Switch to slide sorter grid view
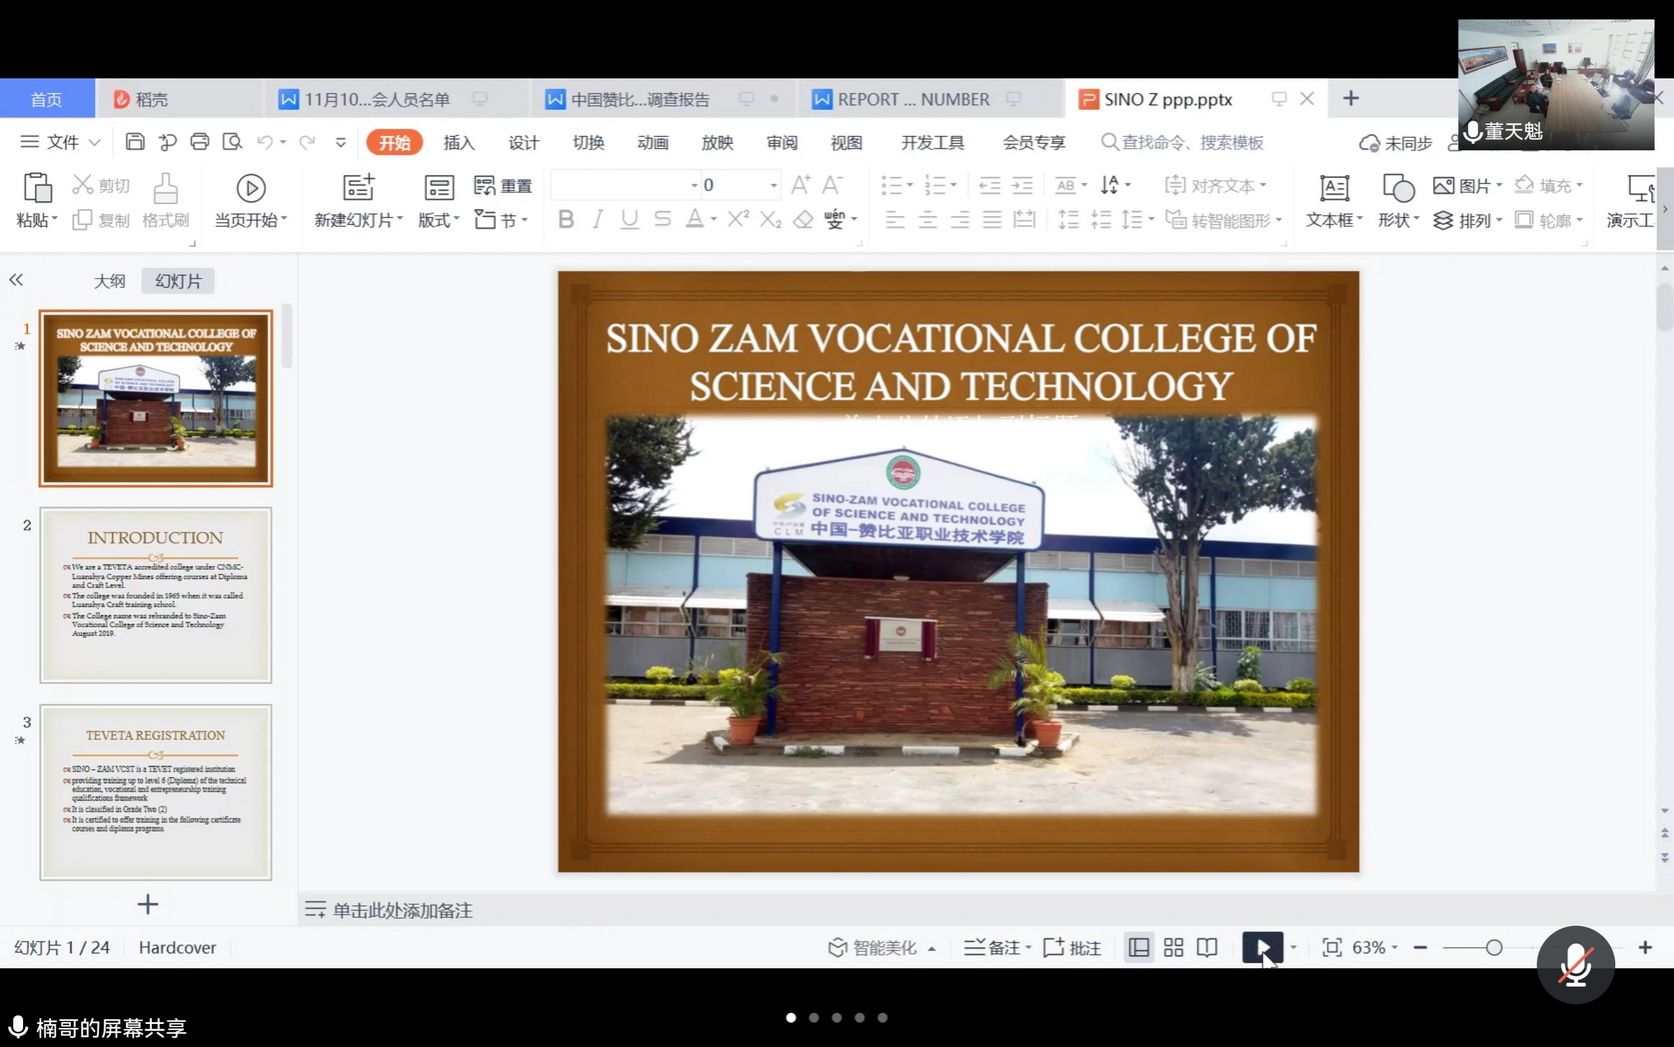This screenshot has height=1047, width=1674. (1173, 947)
